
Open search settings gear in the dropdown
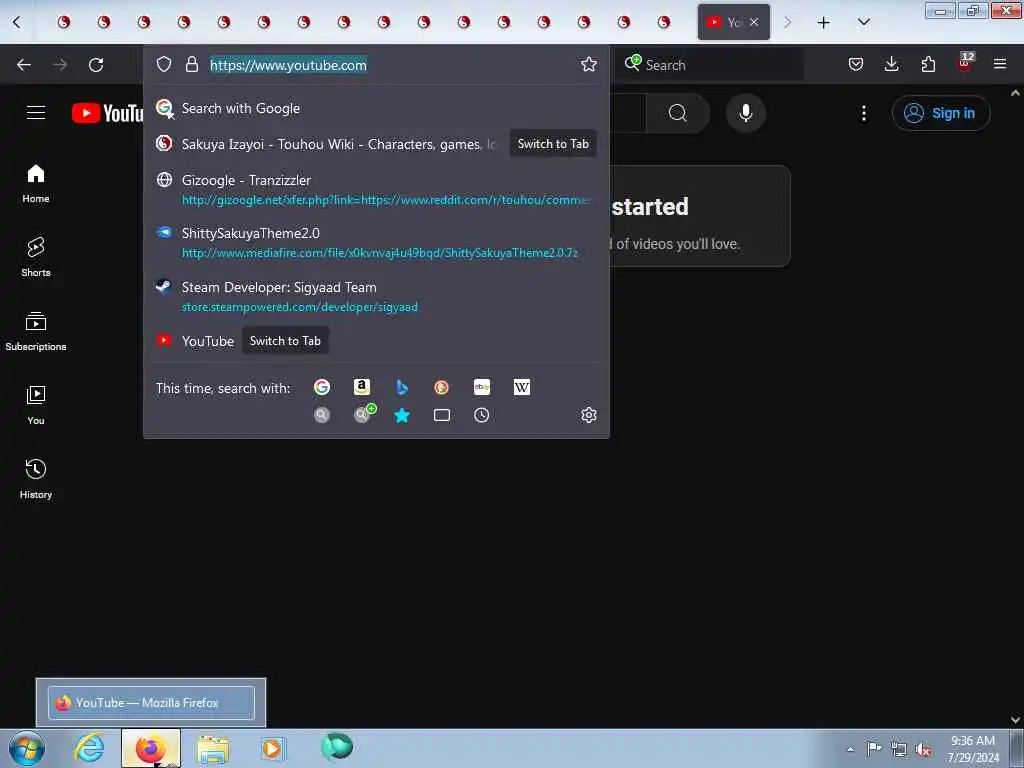(588, 415)
